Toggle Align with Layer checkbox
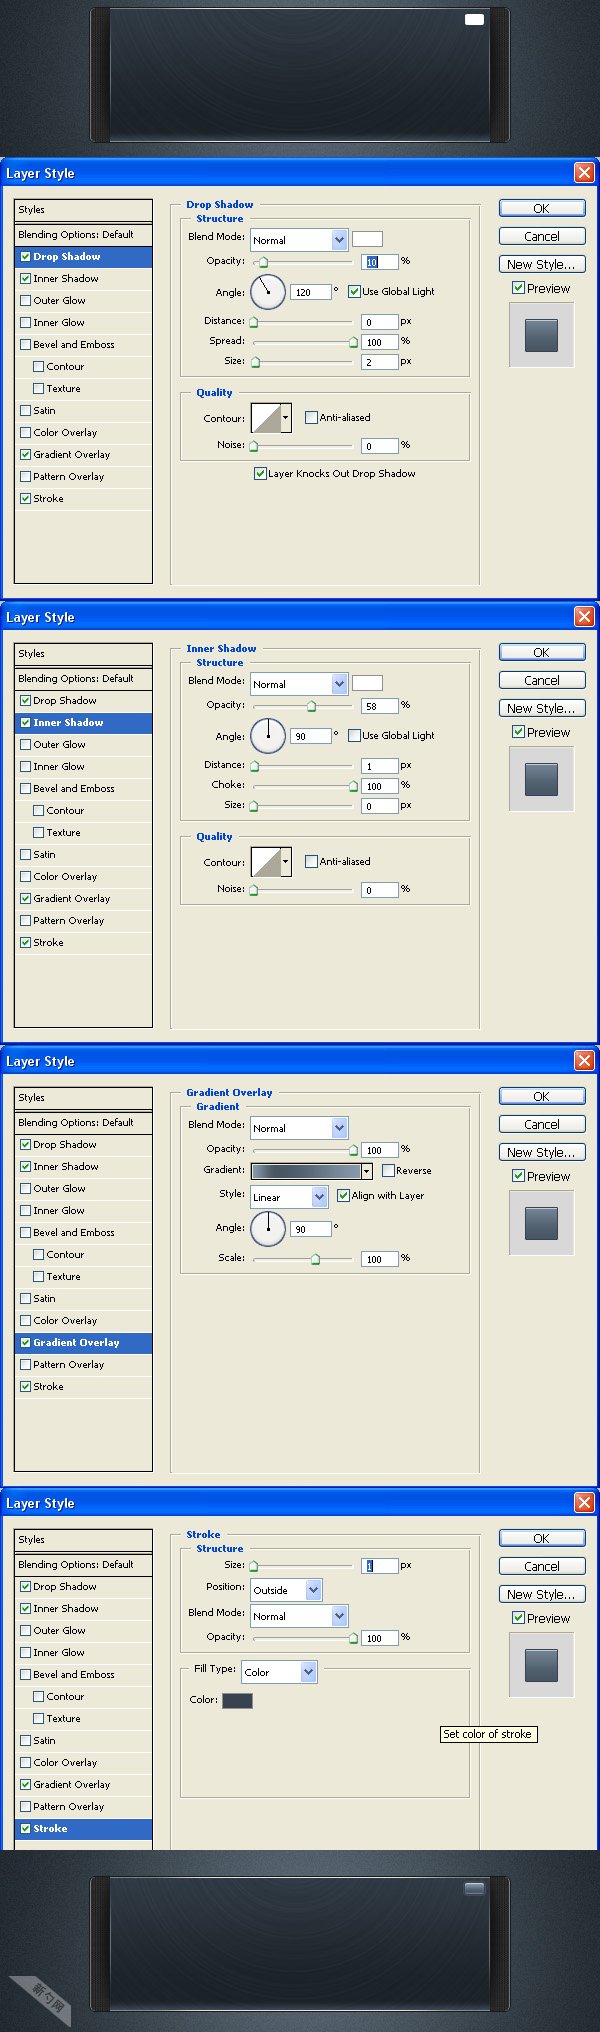This screenshot has width=600, height=2032. pos(343,1195)
